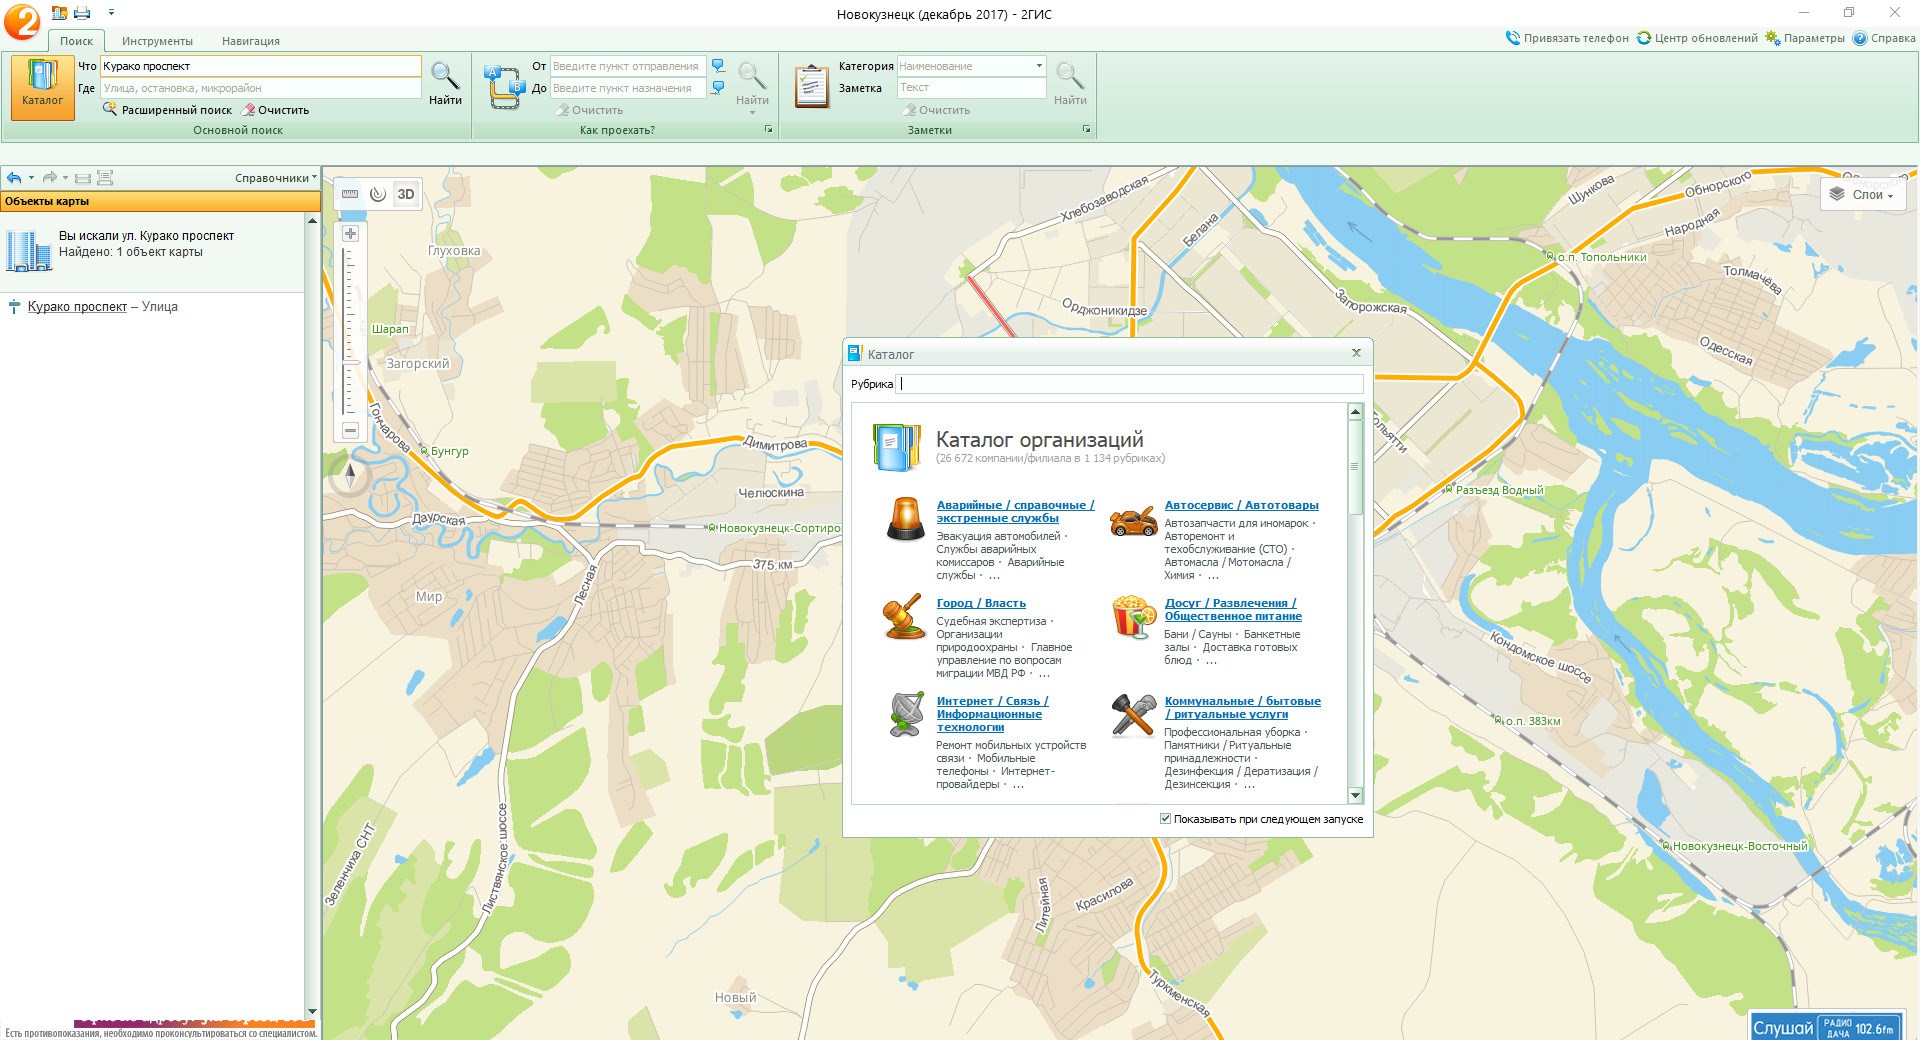Click the Каталог dialog scroll-down arrow
This screenshot has width=1920, height=1040.
click(x=1355, y=796)
